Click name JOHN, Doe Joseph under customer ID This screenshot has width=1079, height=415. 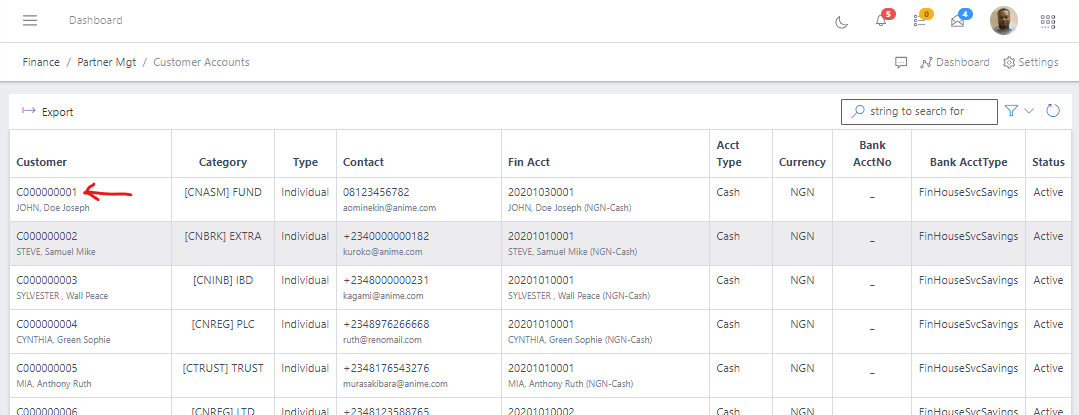pos(53,208)
